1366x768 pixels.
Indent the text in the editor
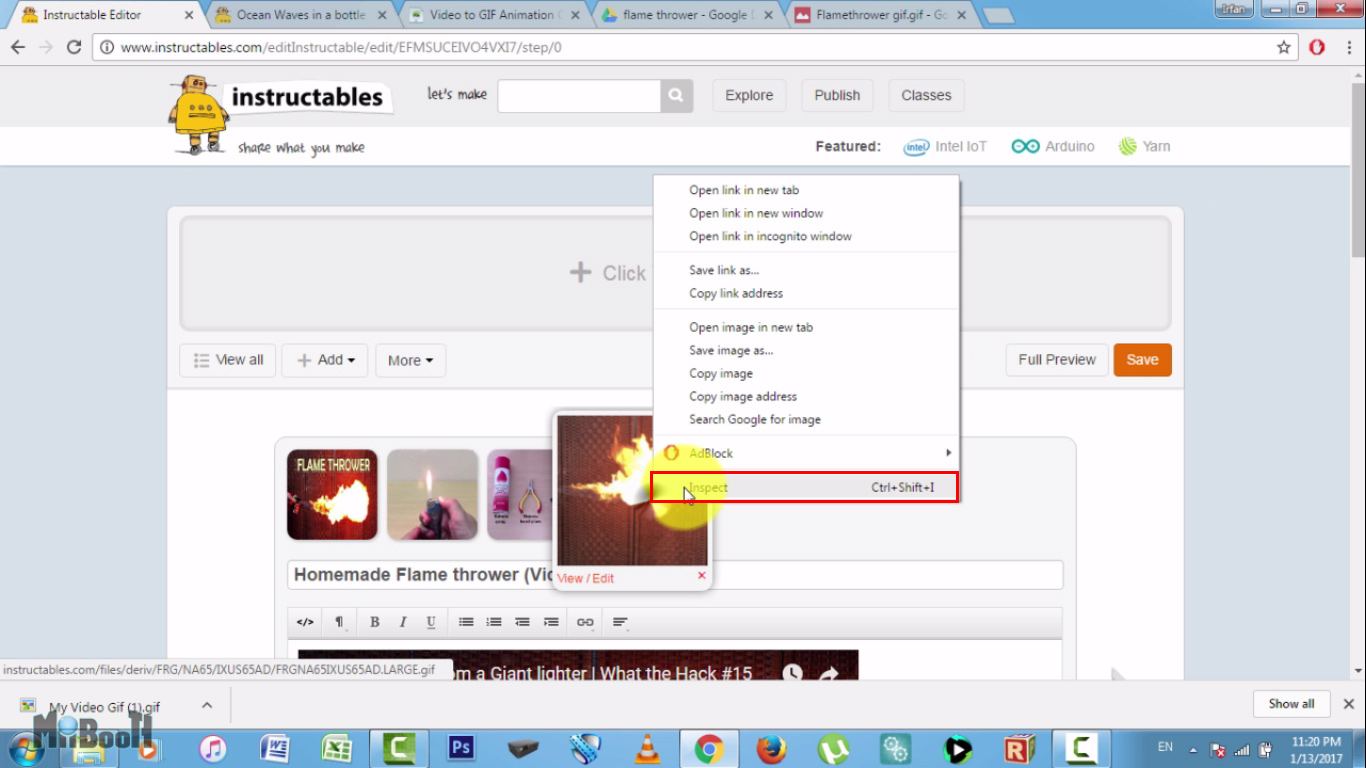pyautogui.click(x=551, y=622)
